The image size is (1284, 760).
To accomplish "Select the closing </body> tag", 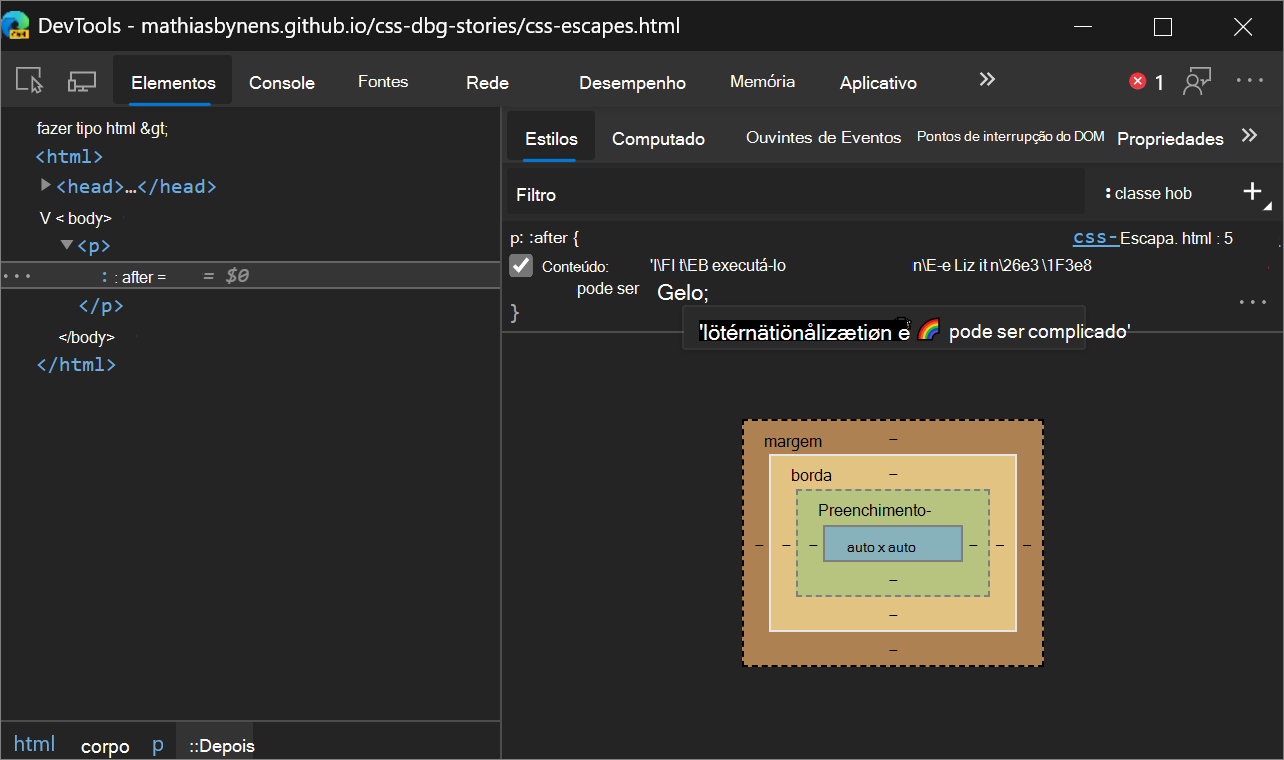I will tap(87, 337).
